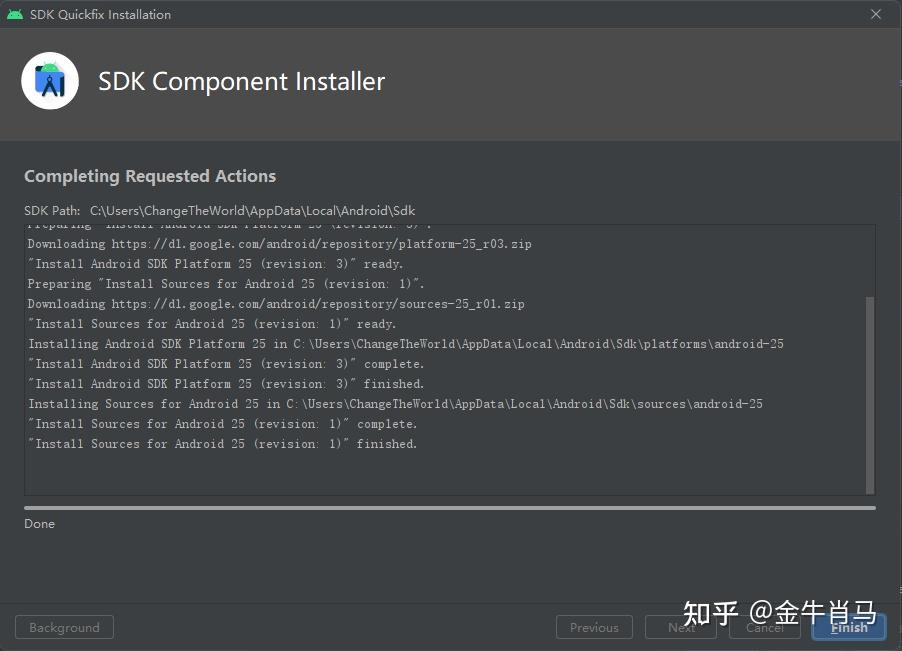Image resolution: width=902 pixels, height=651 pixels.
Task: Click the Cancel button
Action: point(765,627)
